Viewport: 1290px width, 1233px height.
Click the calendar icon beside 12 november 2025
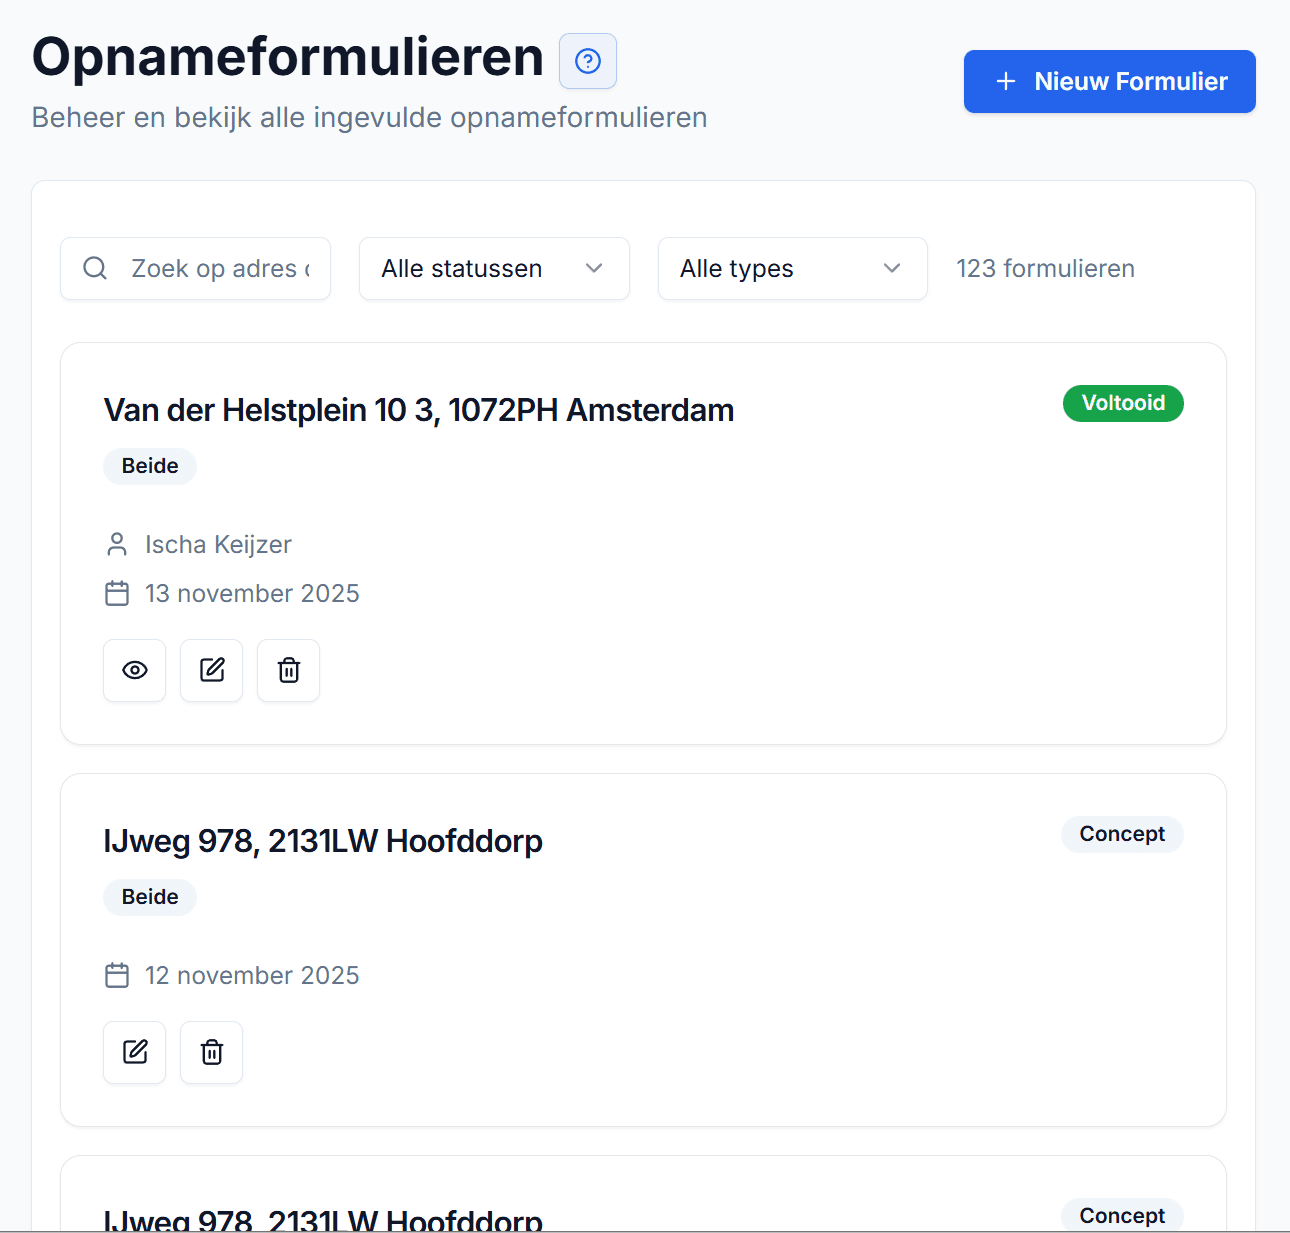[117, 975]
